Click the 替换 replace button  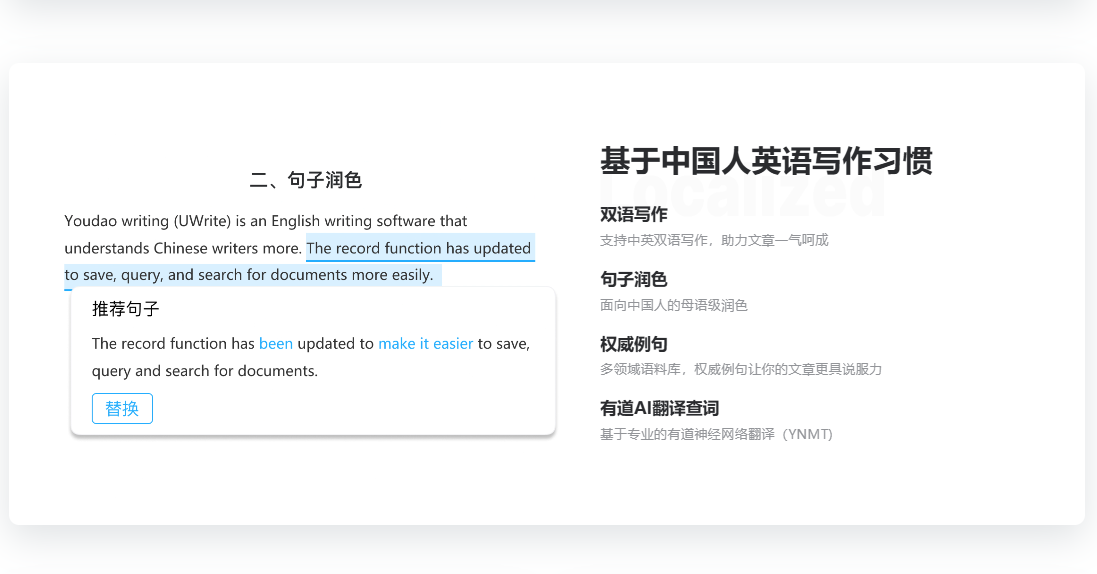coord(122,408)
